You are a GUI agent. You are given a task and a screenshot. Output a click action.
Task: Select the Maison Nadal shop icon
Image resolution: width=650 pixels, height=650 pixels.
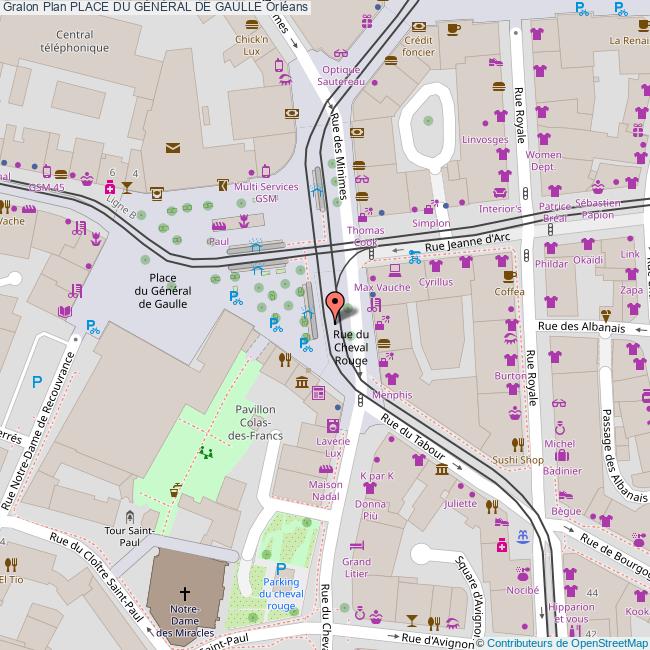(326, 470)
